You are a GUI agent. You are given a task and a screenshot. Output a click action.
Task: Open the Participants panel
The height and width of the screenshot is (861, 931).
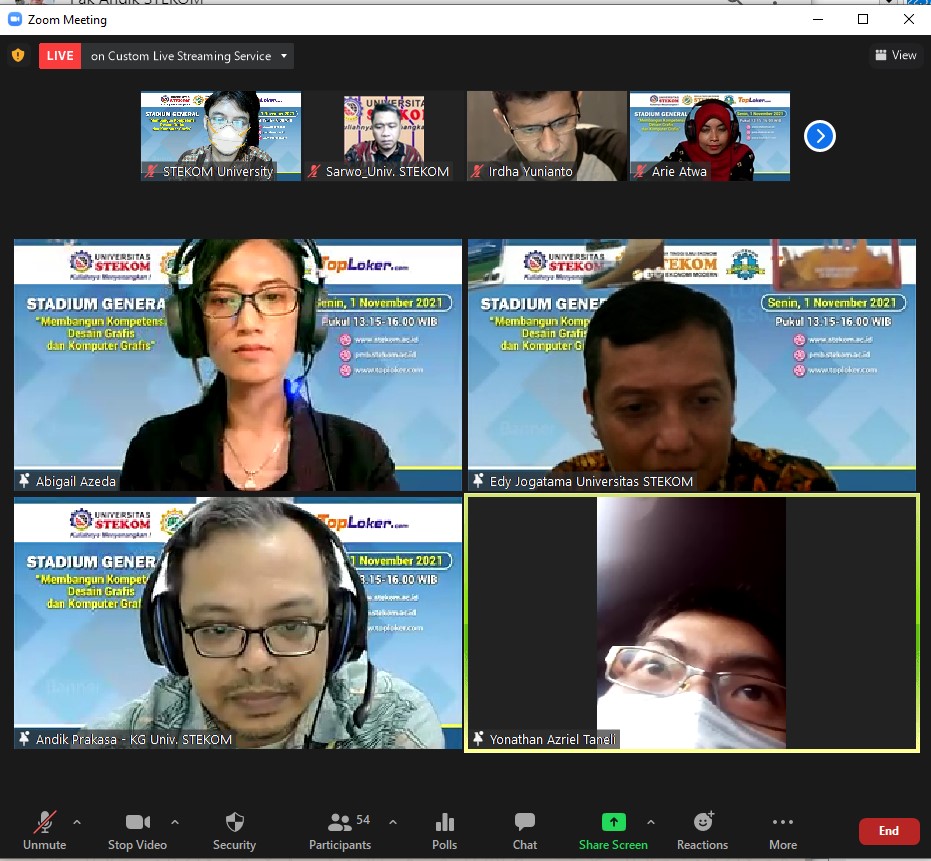[340, 831]
